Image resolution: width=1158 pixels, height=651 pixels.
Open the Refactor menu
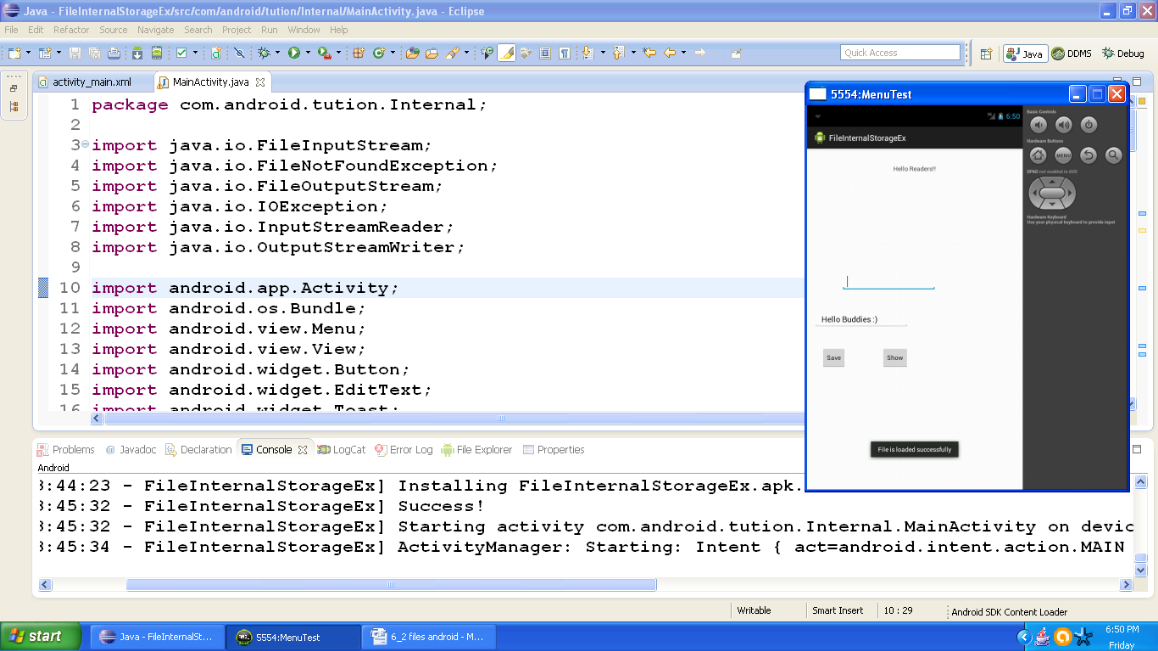[x=71, y=30]
